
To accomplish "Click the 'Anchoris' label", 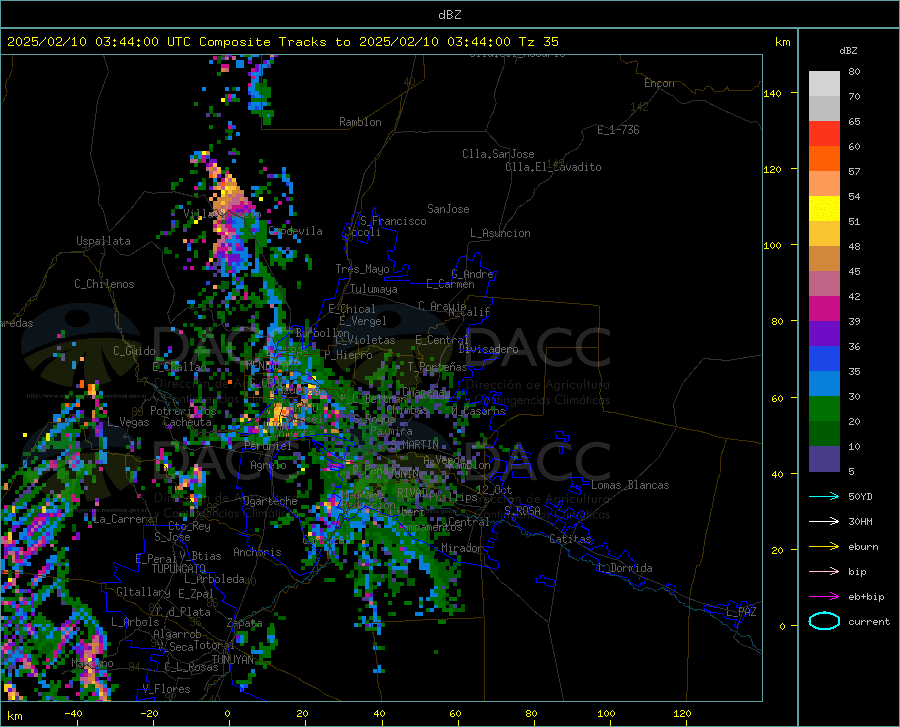I will point(257,552).
